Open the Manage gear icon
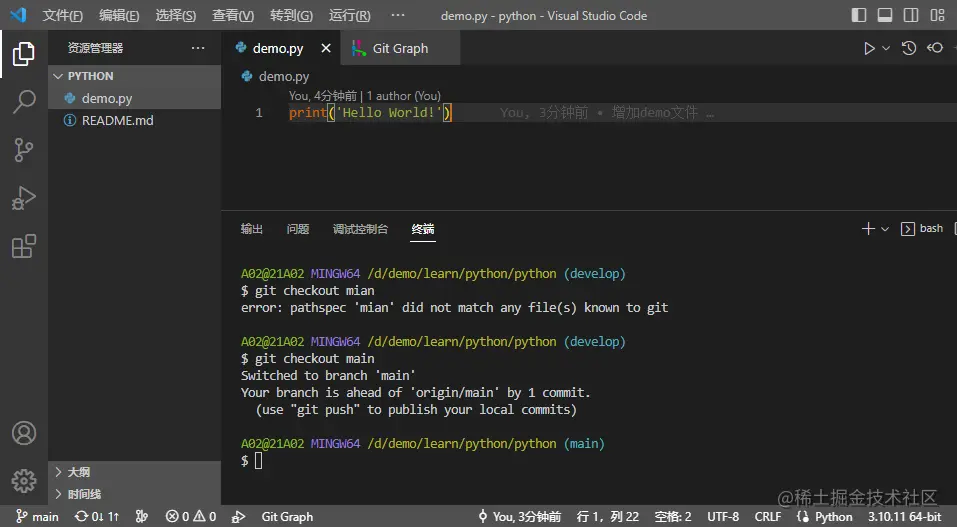957x527 pixels. coord(24,481)
